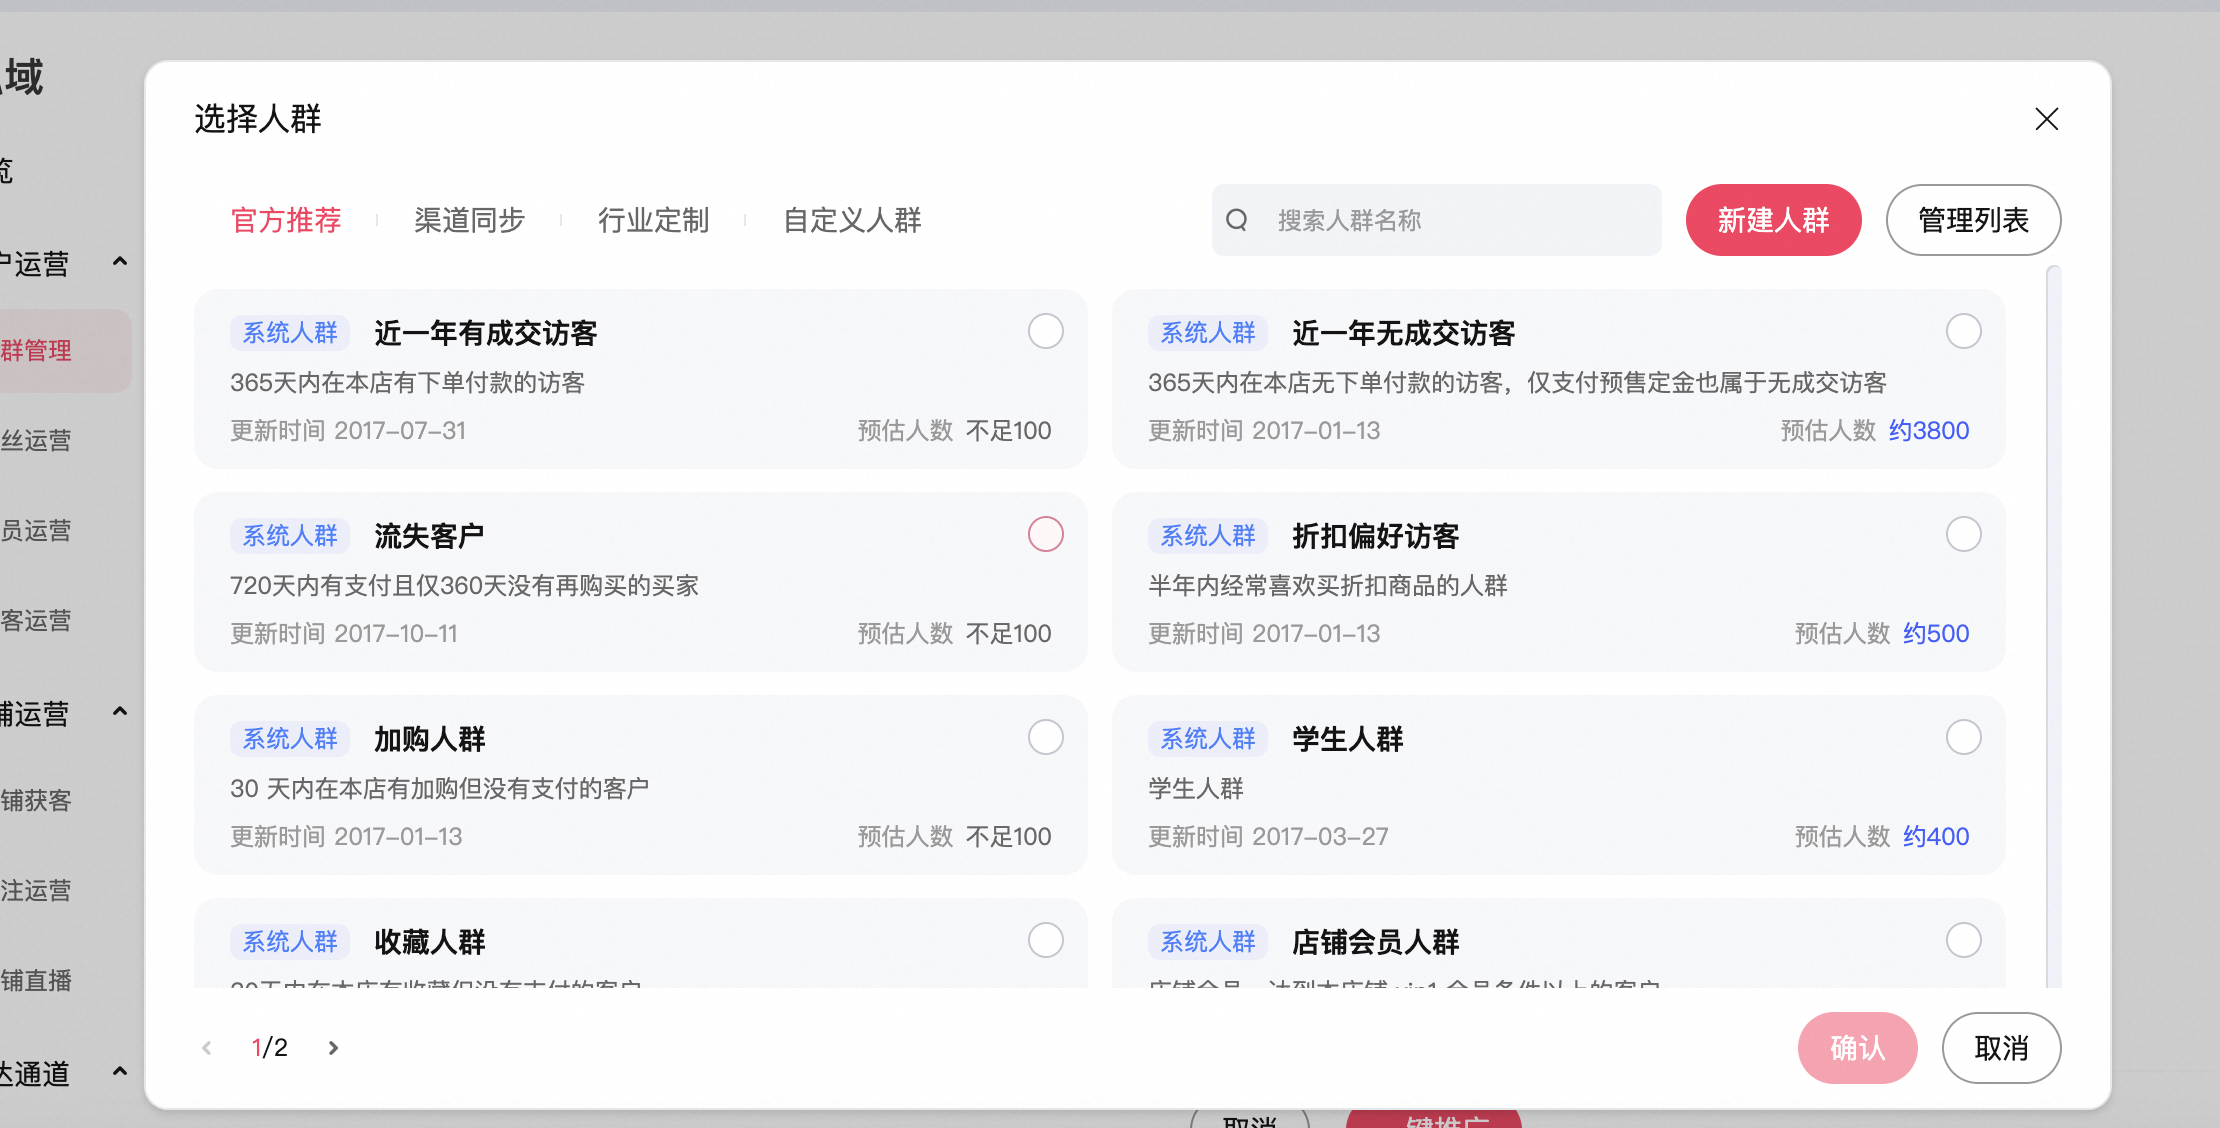Go to the next page arrow
Screen dimensions: 2220x1128
pyautogui.click(x=333, y=1047)
